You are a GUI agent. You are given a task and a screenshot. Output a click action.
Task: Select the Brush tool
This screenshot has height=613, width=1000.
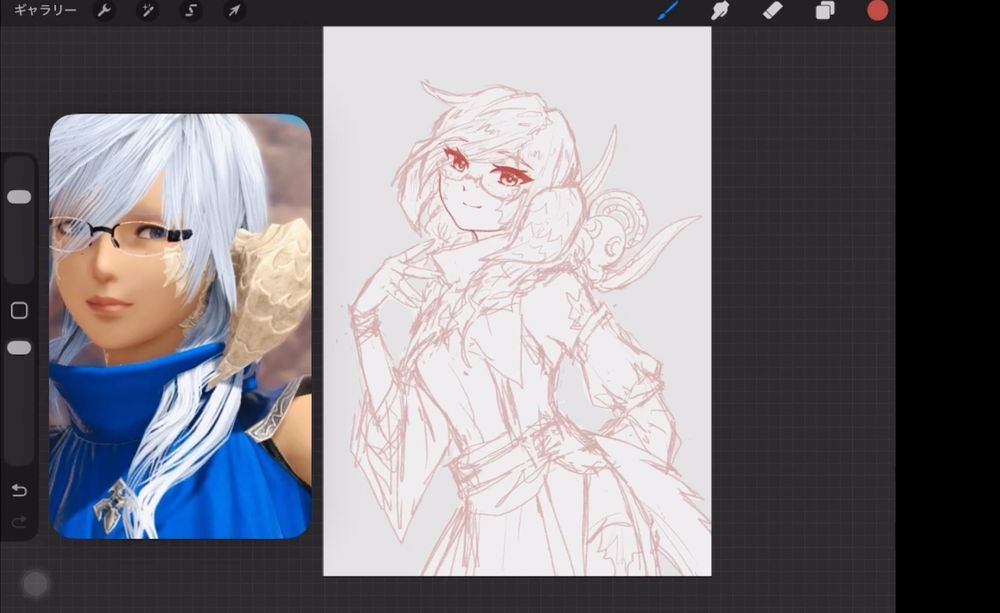tap(668, 10)
